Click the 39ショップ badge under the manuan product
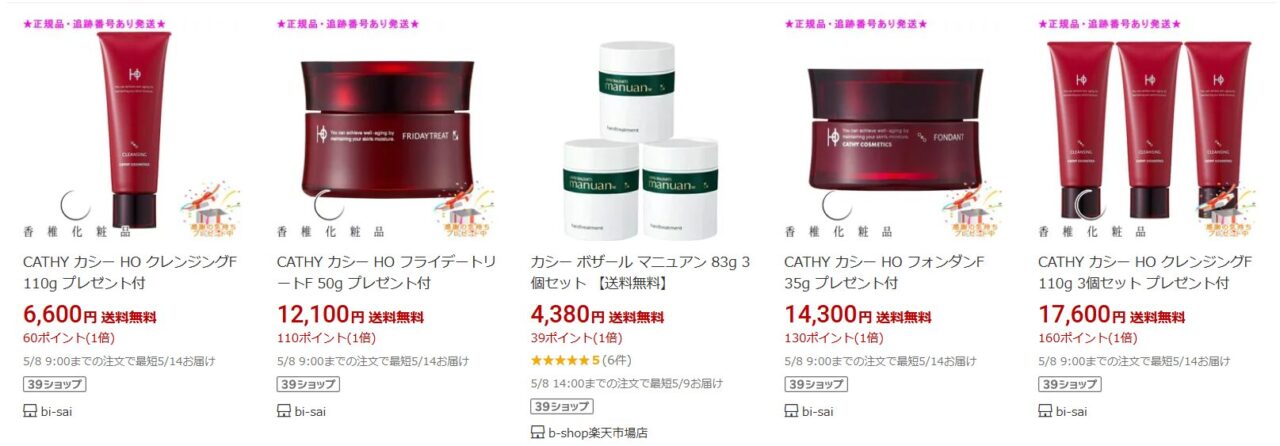 click(x=562, y=406)
